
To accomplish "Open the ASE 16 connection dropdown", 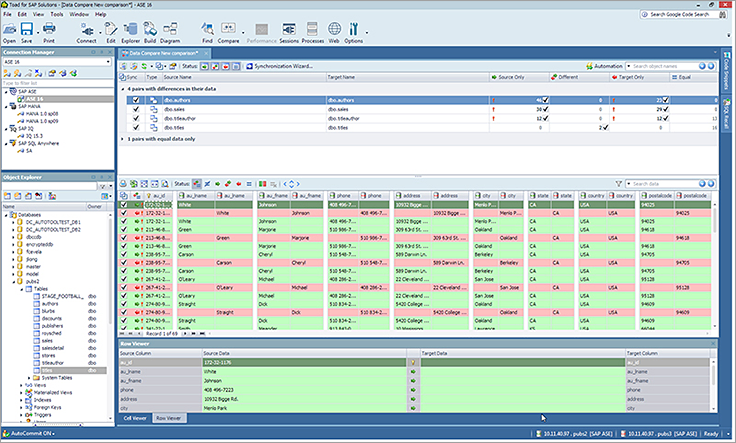I will click(x=108, y=61).
